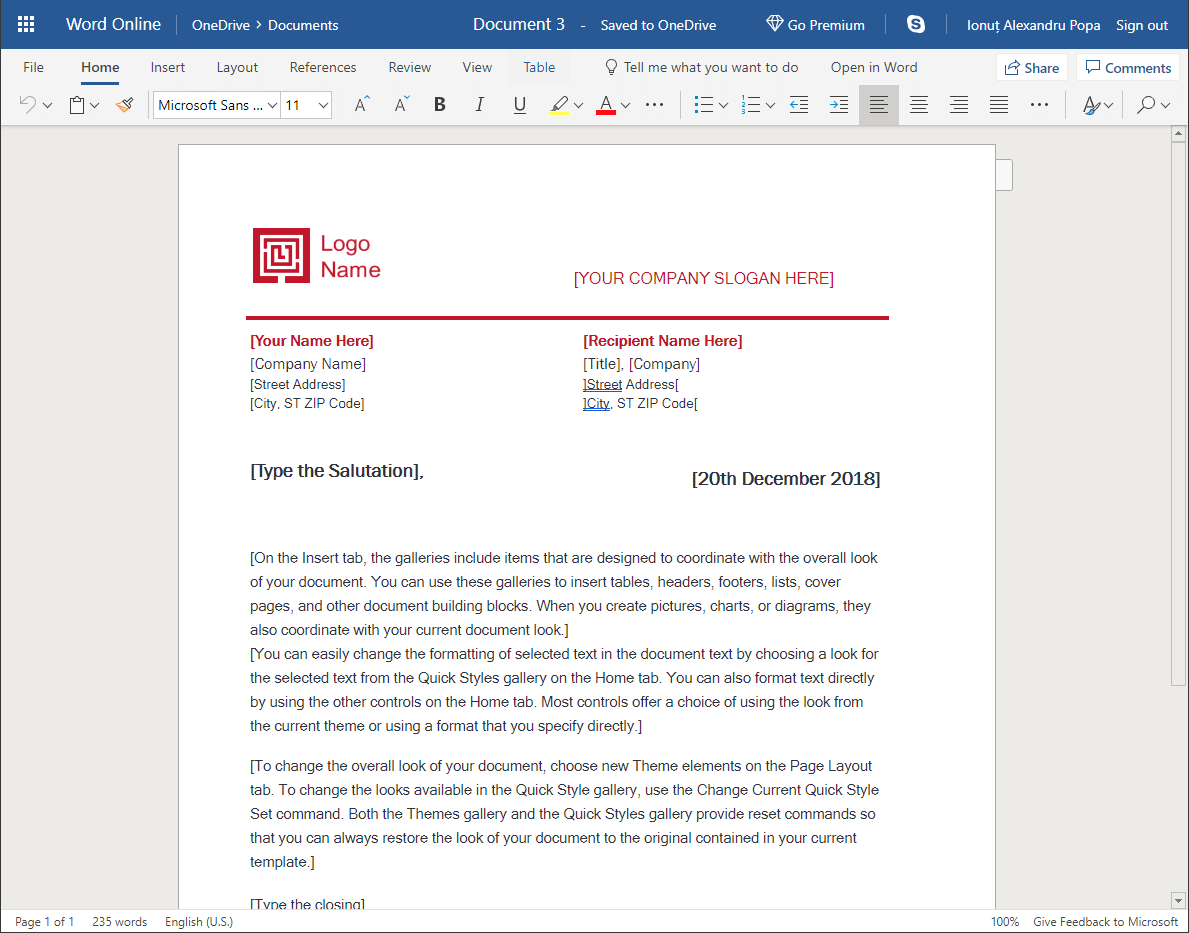
Task: Switch to the Insert tab
Action: click(x=168, y=67)
